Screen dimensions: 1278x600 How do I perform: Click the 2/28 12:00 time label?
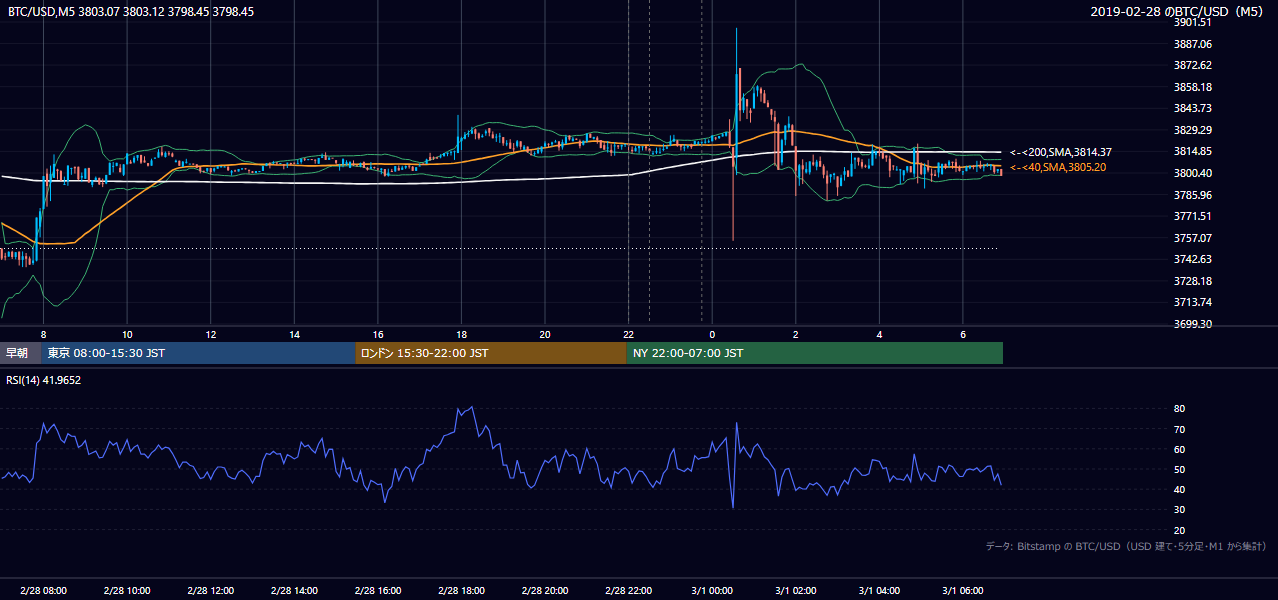211,591
